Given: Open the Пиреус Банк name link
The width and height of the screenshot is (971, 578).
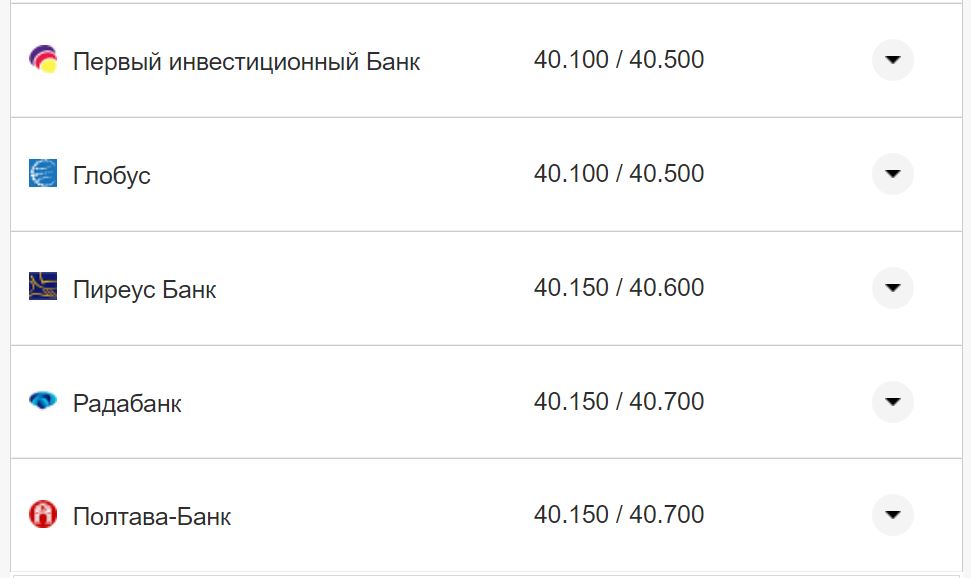Looking at the screenshot, I should click(143, 288).
